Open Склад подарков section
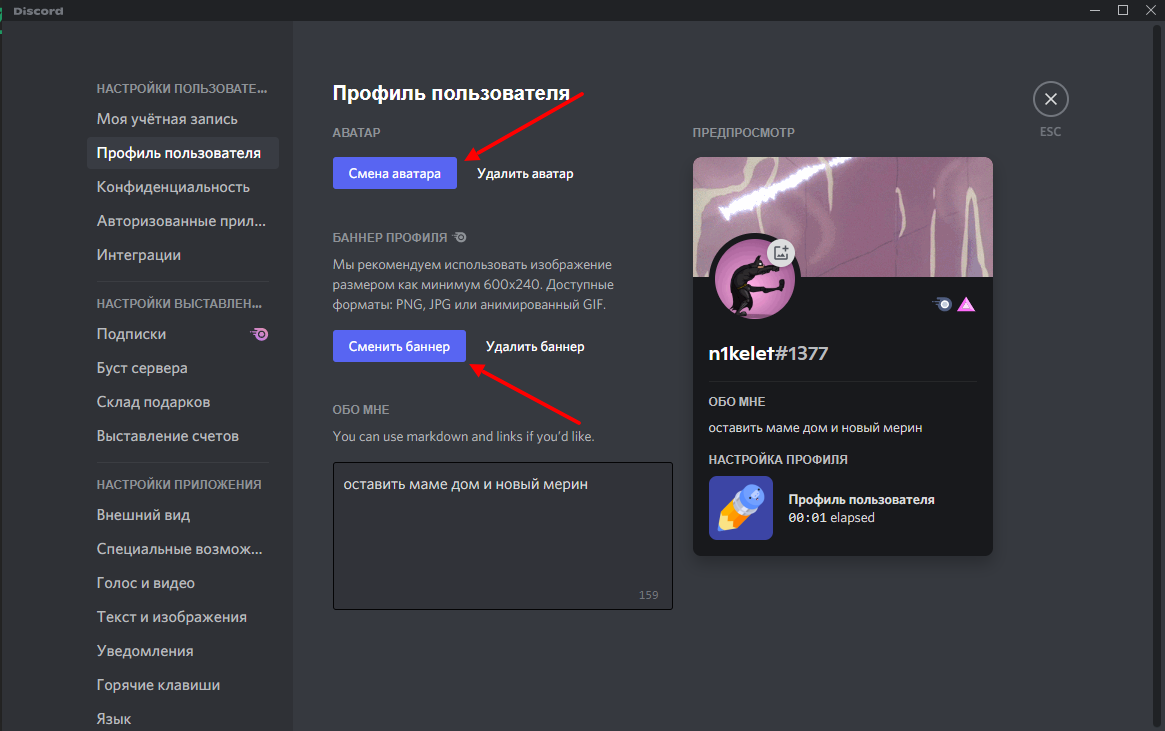 183,402
